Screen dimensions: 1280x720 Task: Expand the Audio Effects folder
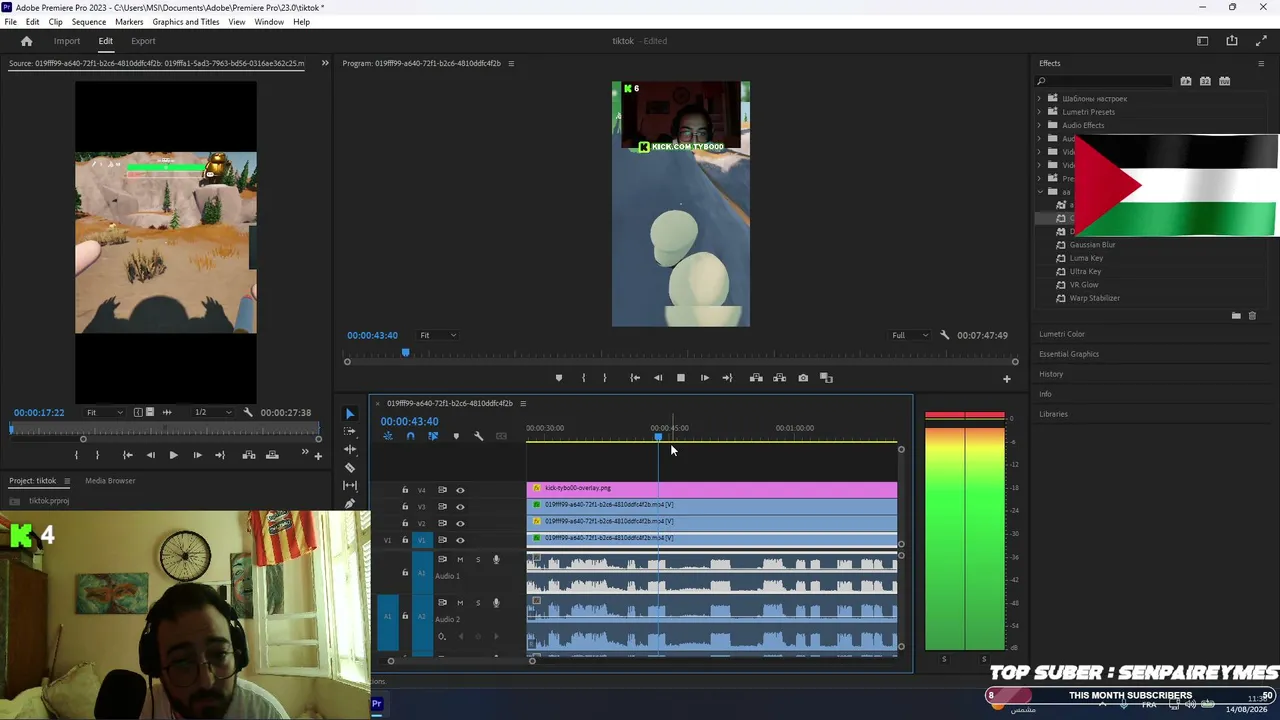pos(1039,125)
